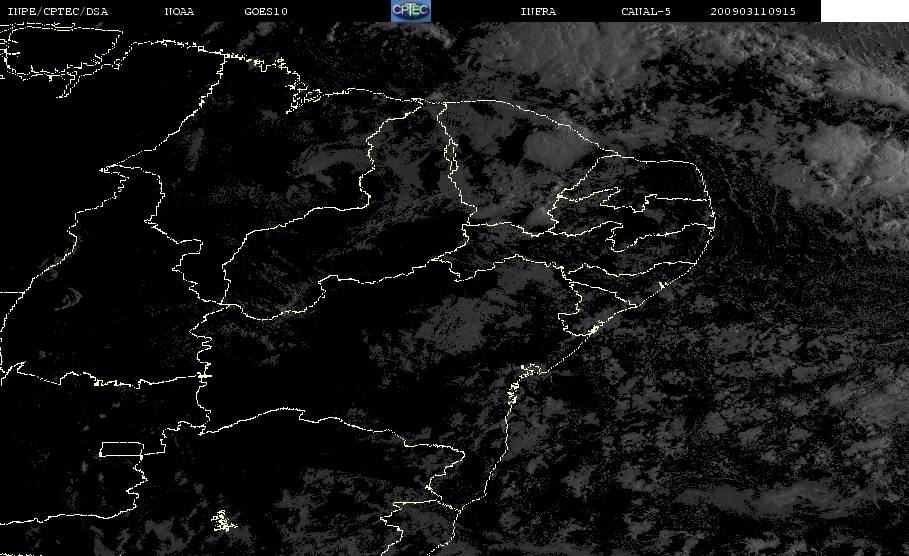Screen dimensions: 909x556
Task: Click the 200903110915 timestamp
Action: pyautogui.click(x=753, y=12)
